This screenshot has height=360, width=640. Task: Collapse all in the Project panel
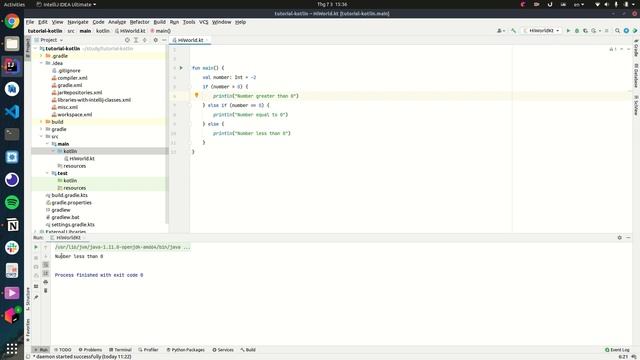[144, 40]
